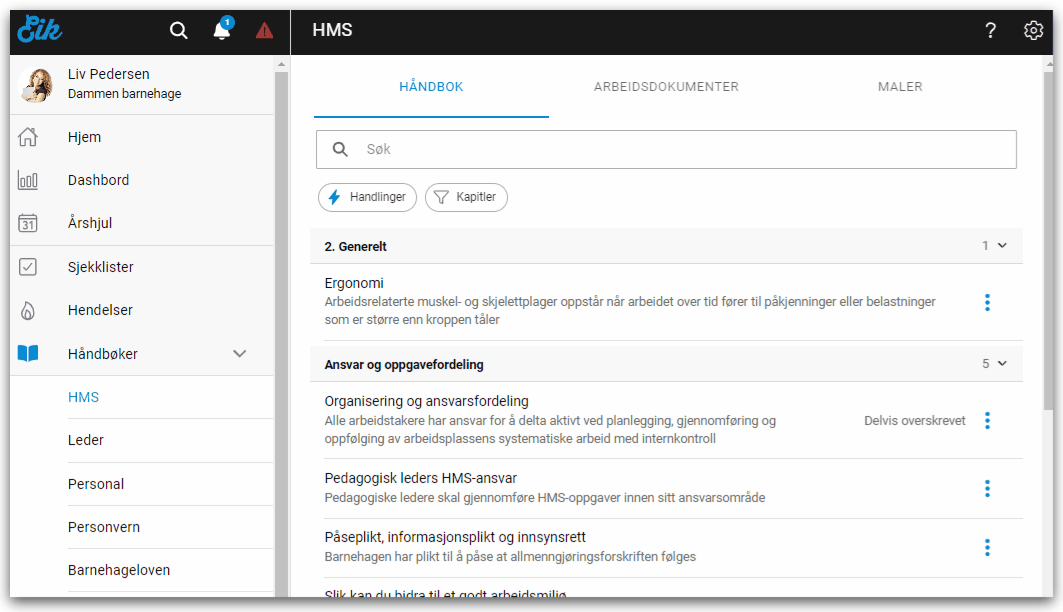The image size is (1063, 612).
Task: Open help with the question mark icon
Action: coord(990,31)
